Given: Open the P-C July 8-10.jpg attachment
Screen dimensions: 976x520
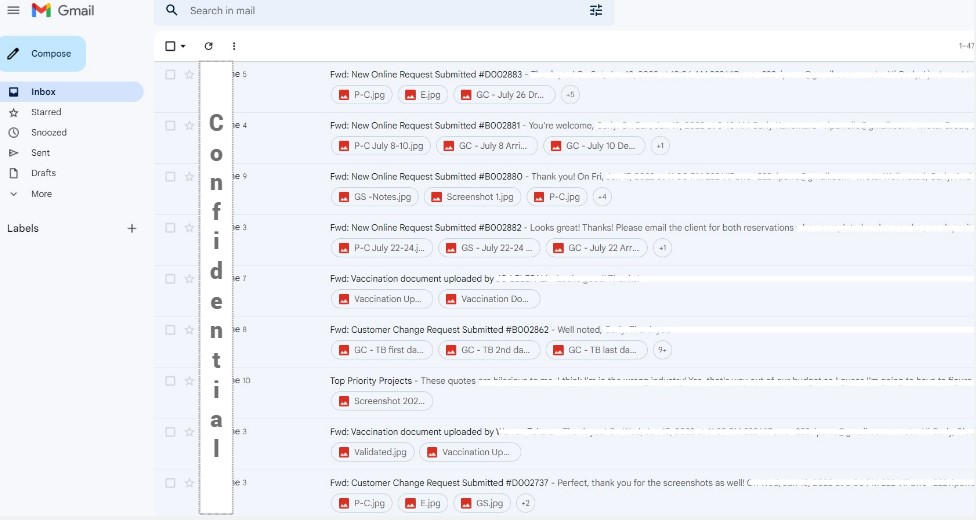Looking at the screenshot, I should (381, 146).
